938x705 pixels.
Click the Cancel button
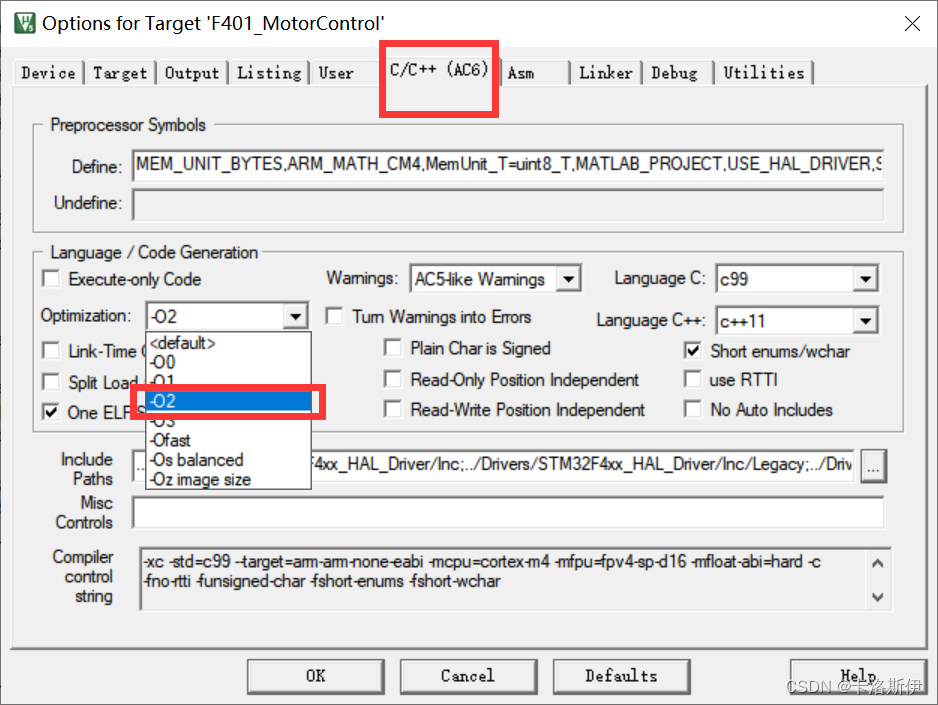pos(468,676)
